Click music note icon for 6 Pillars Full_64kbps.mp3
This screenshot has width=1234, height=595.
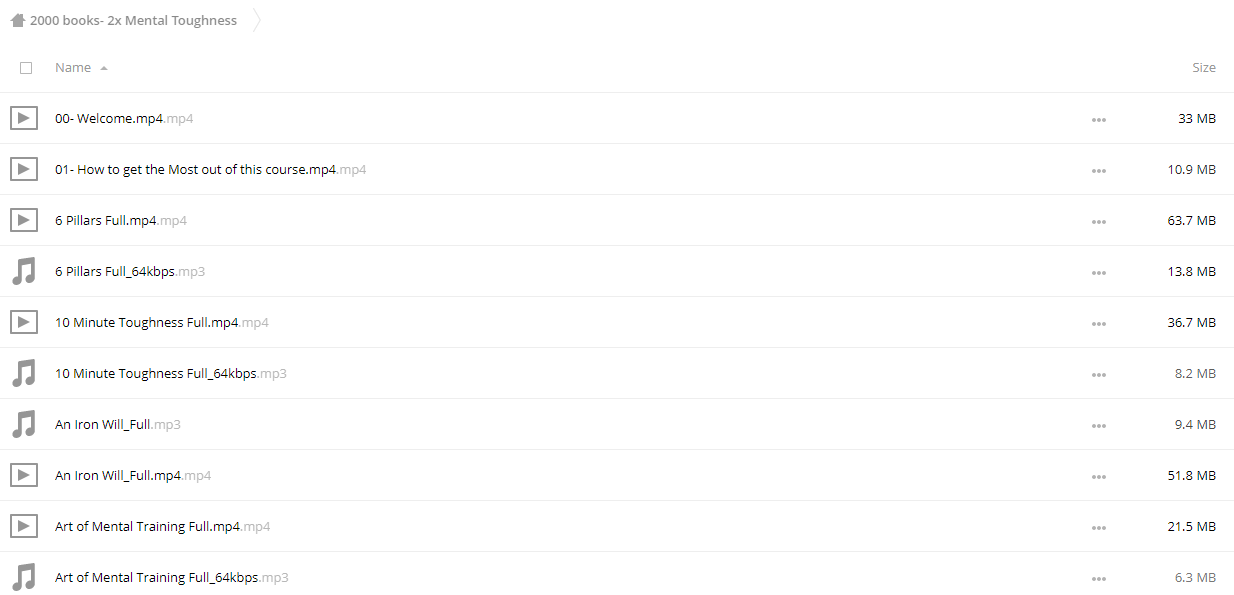point(24,271)
